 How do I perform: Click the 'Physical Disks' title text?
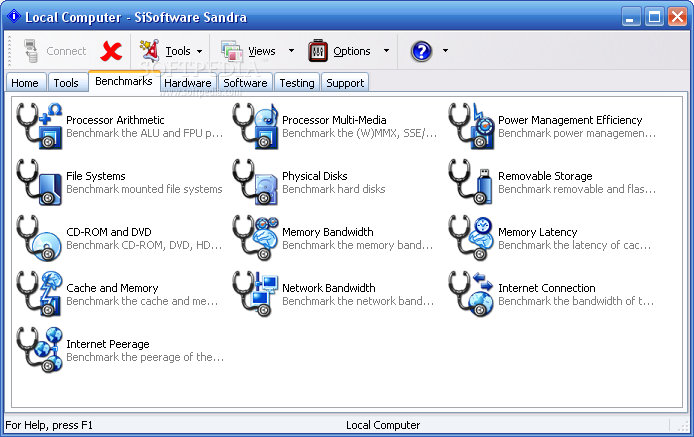[x=315, y=176]
